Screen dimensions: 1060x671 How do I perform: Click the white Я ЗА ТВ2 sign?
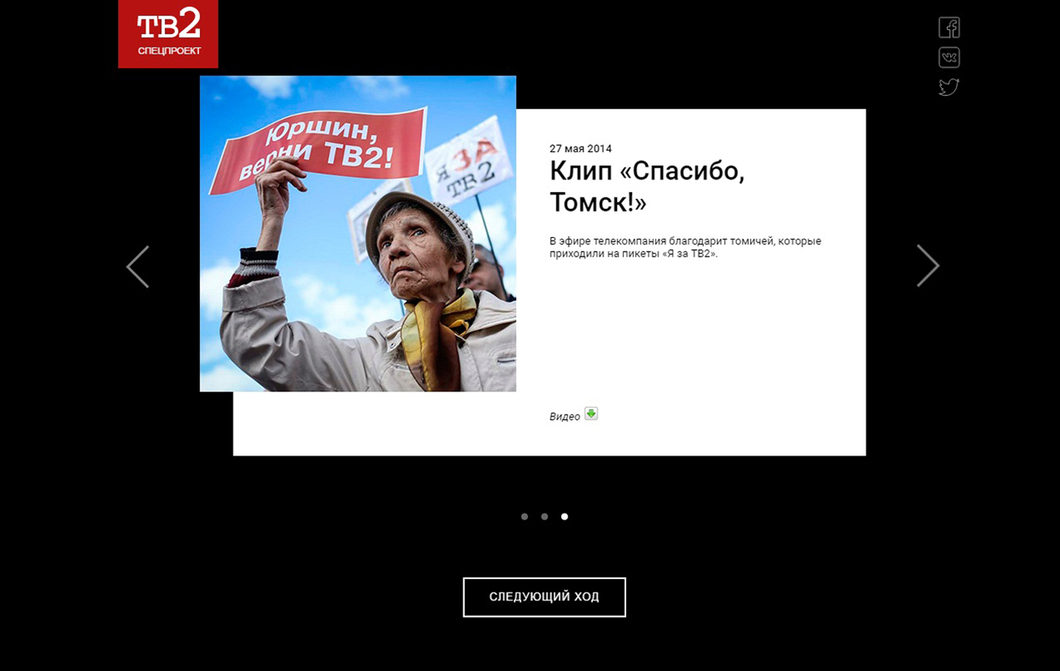pyautogui.click(x=468, y=161)
